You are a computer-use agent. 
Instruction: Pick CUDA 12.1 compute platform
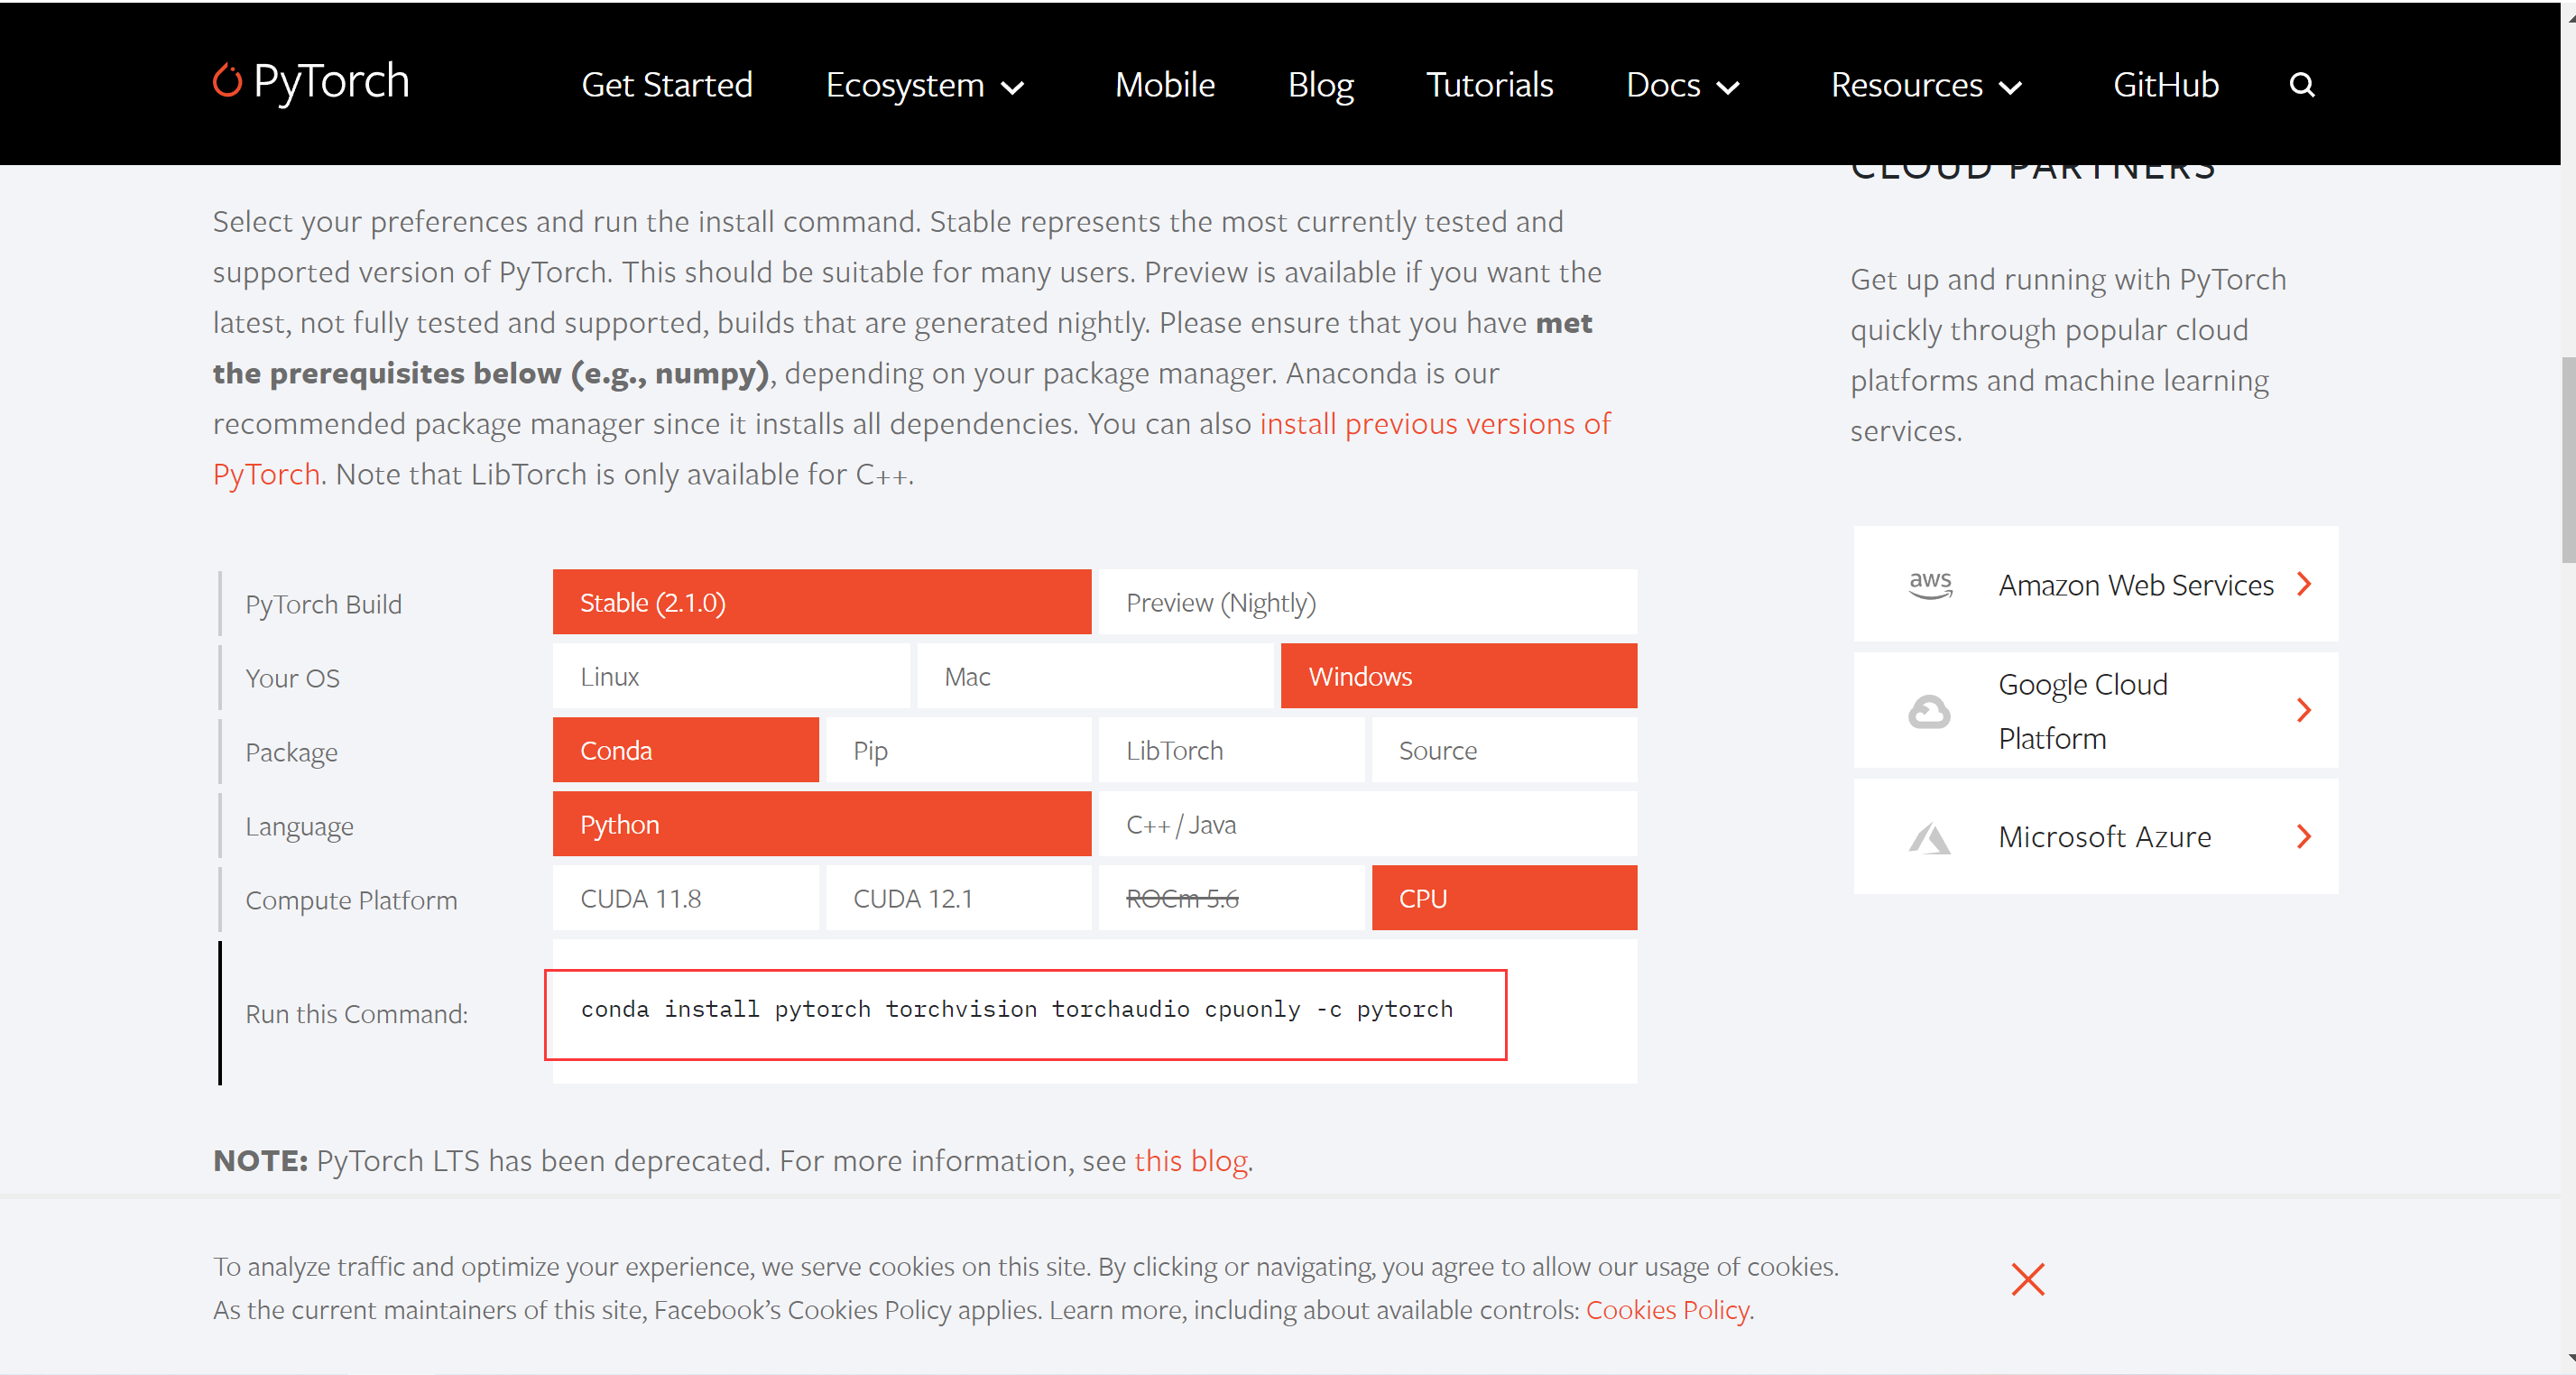[x=958, y=898]
